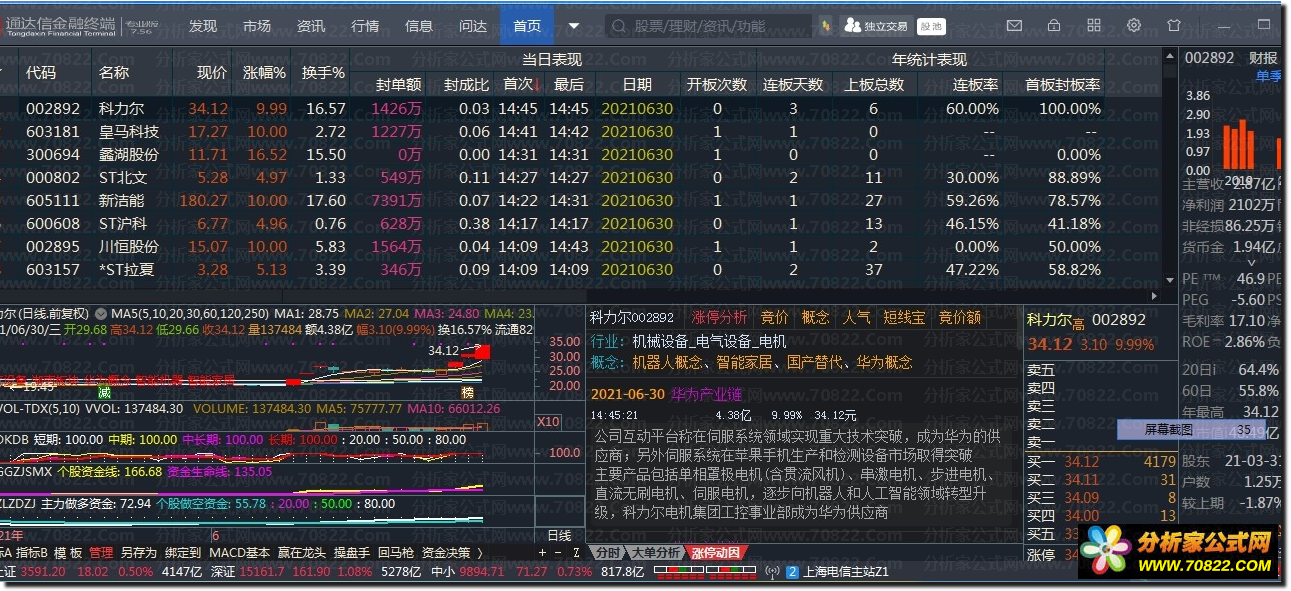Click the signal strength icon in status bar
Viewport: 1291px width, 591px height.
pos(772,572)
